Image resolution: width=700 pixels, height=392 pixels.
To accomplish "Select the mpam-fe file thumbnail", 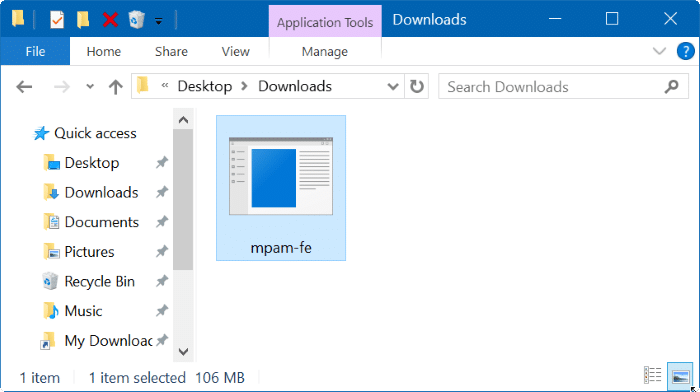I will 281,176.
